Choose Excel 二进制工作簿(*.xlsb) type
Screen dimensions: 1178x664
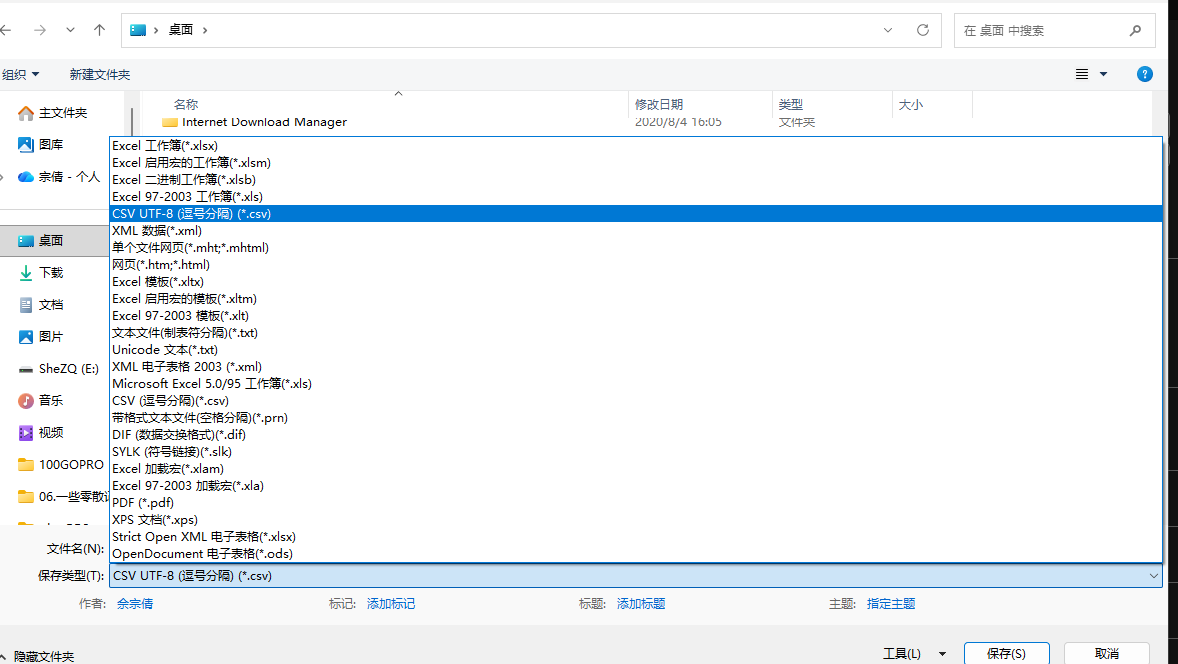tap(636, 180)
